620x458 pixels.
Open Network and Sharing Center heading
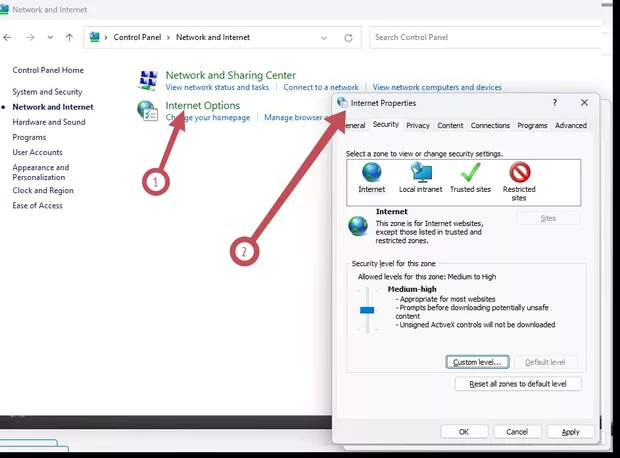[x=231, y=75]
